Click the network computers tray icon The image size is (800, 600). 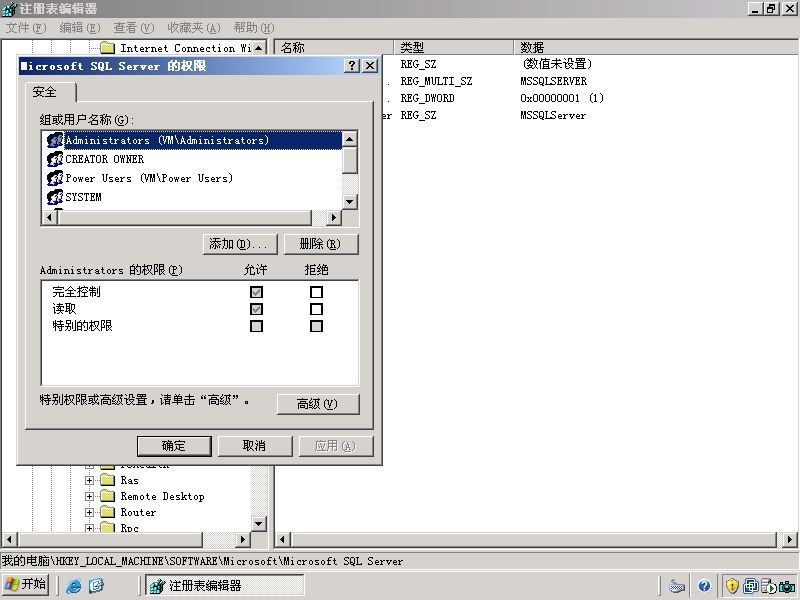751,586
